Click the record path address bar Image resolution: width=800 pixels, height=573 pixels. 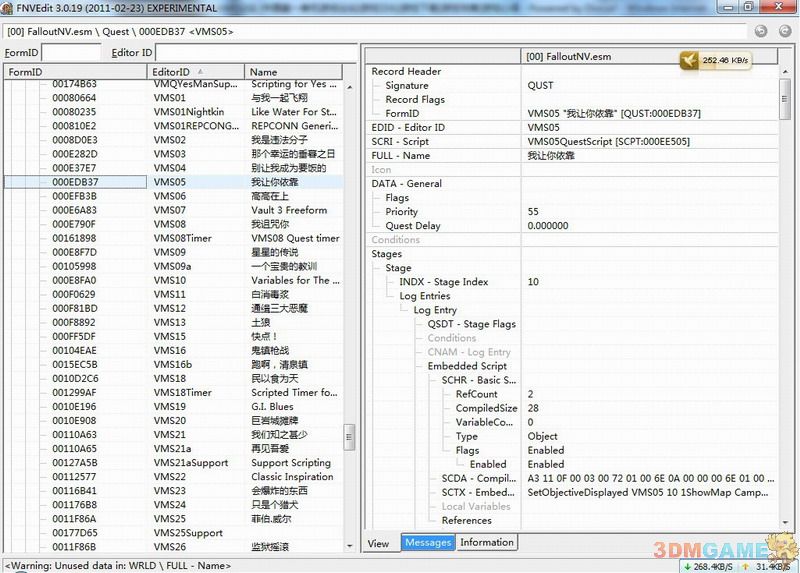375,32
